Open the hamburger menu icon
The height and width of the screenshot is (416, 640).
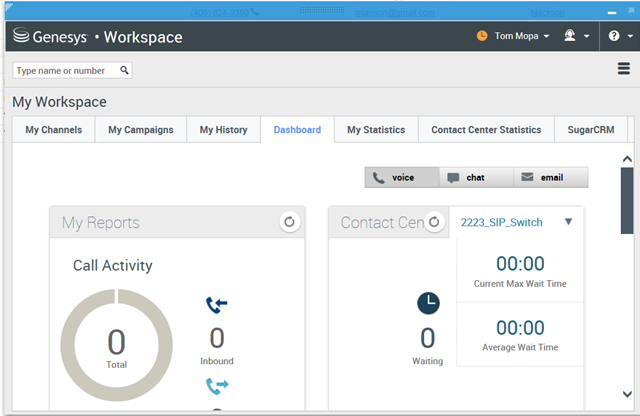(624, 68)
